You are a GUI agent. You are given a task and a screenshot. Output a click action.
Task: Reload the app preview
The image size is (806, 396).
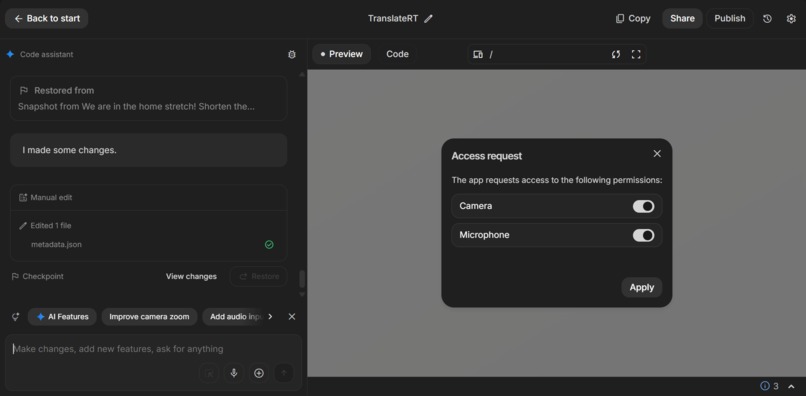[616, 55]
